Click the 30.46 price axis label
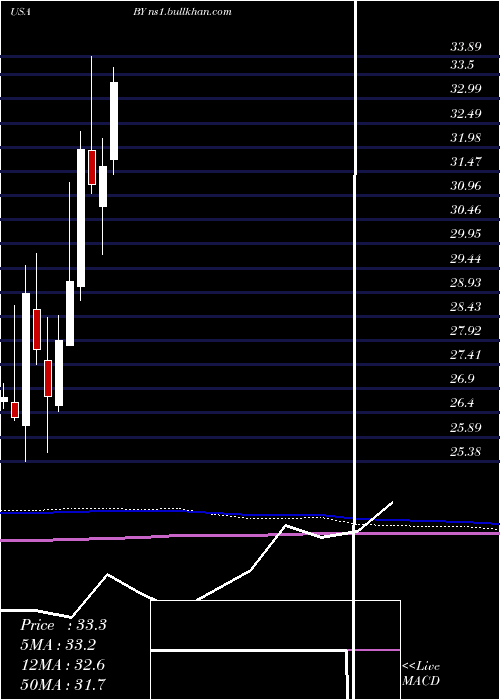Screen dimensions: 500x700 pyautogui.click(x=466, y=210)
